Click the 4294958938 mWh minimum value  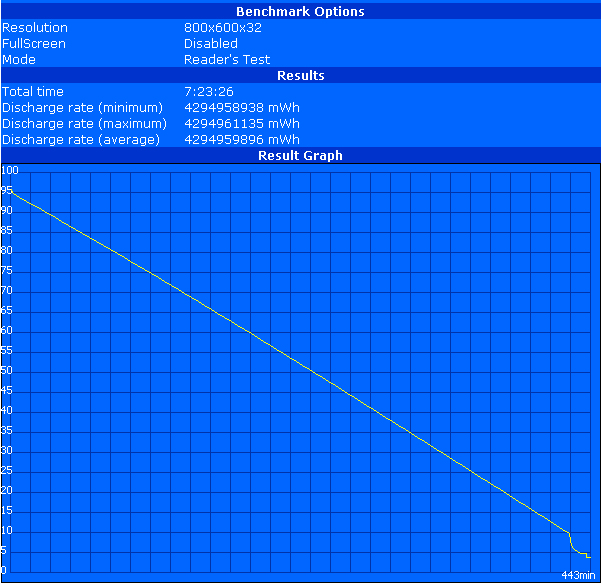tap(242, 108)
